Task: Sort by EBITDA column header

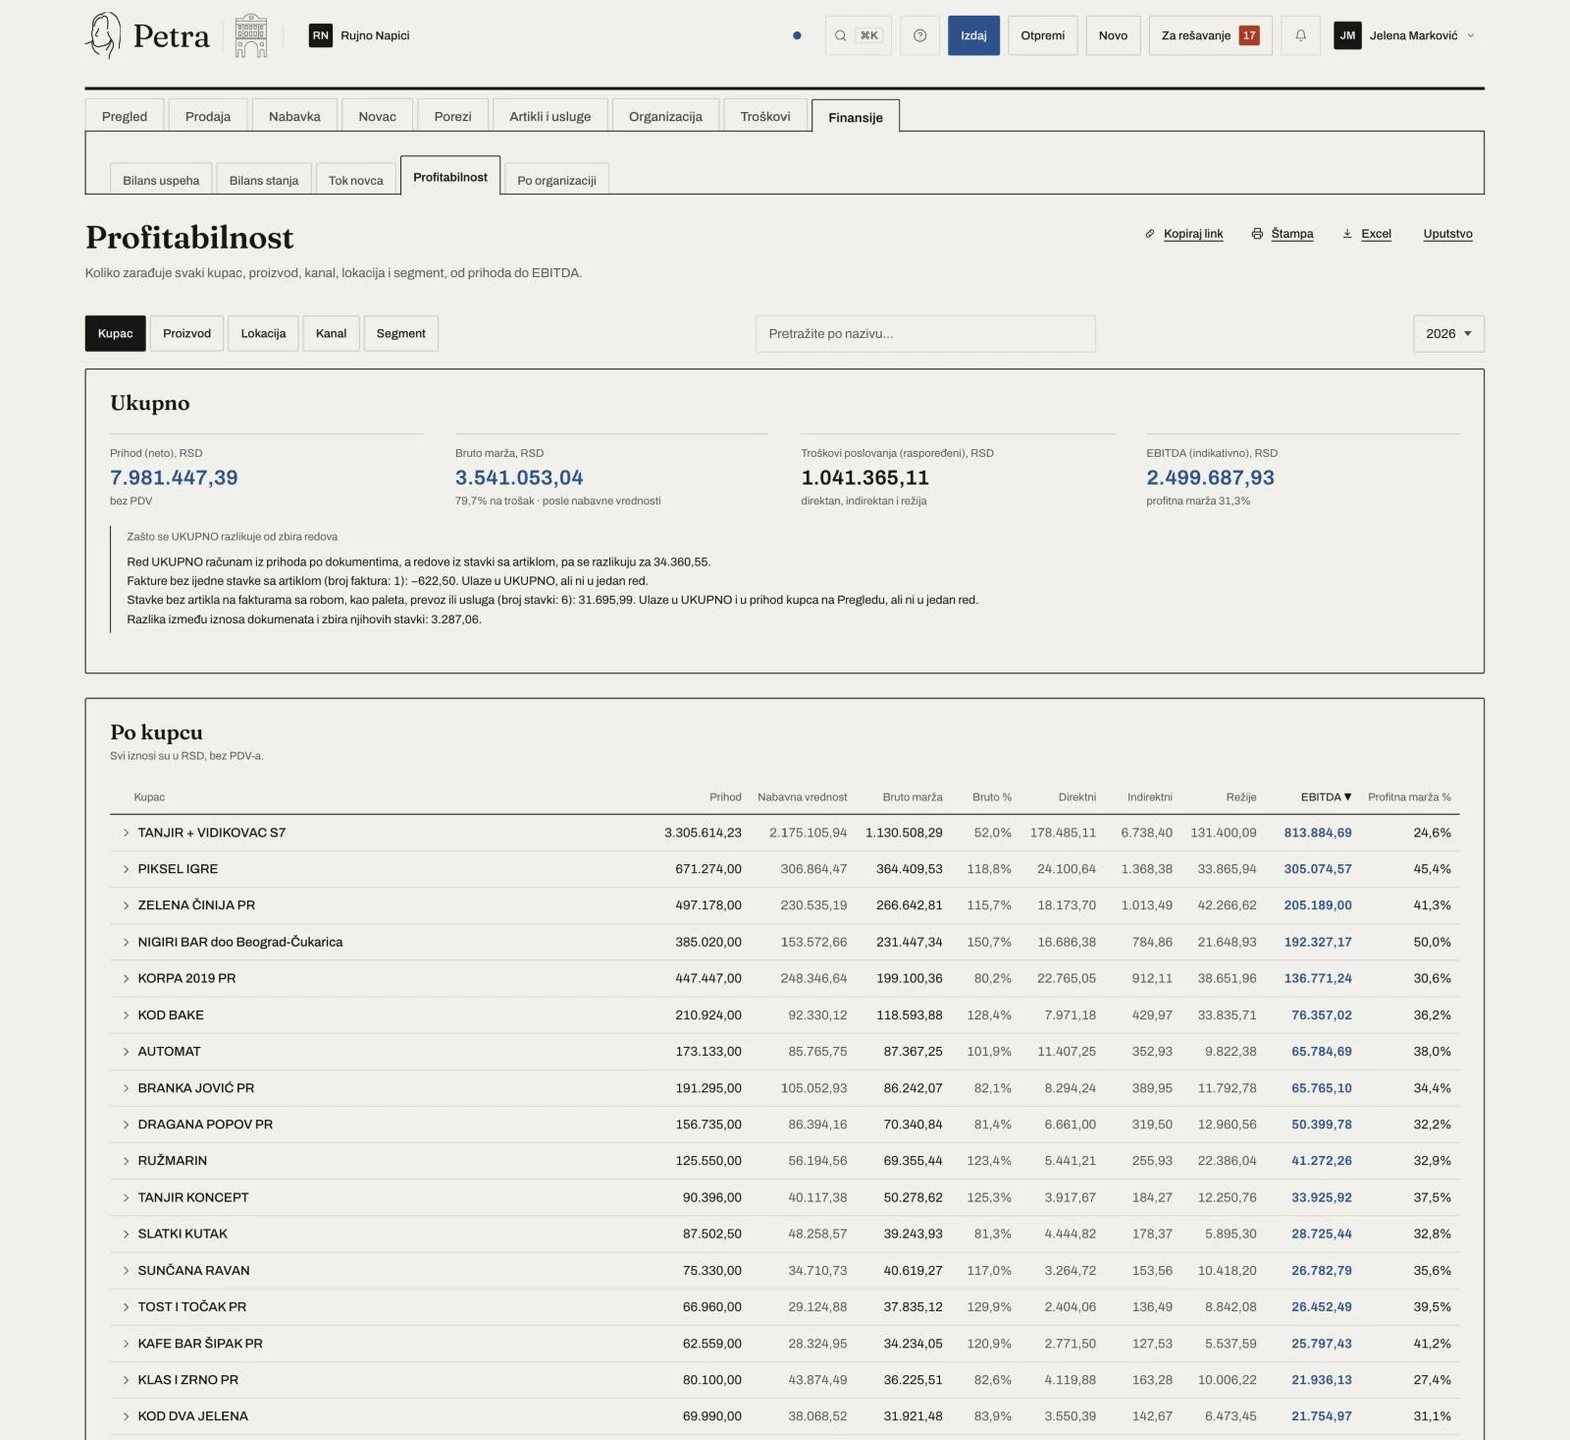Action: click(1326, 797)
